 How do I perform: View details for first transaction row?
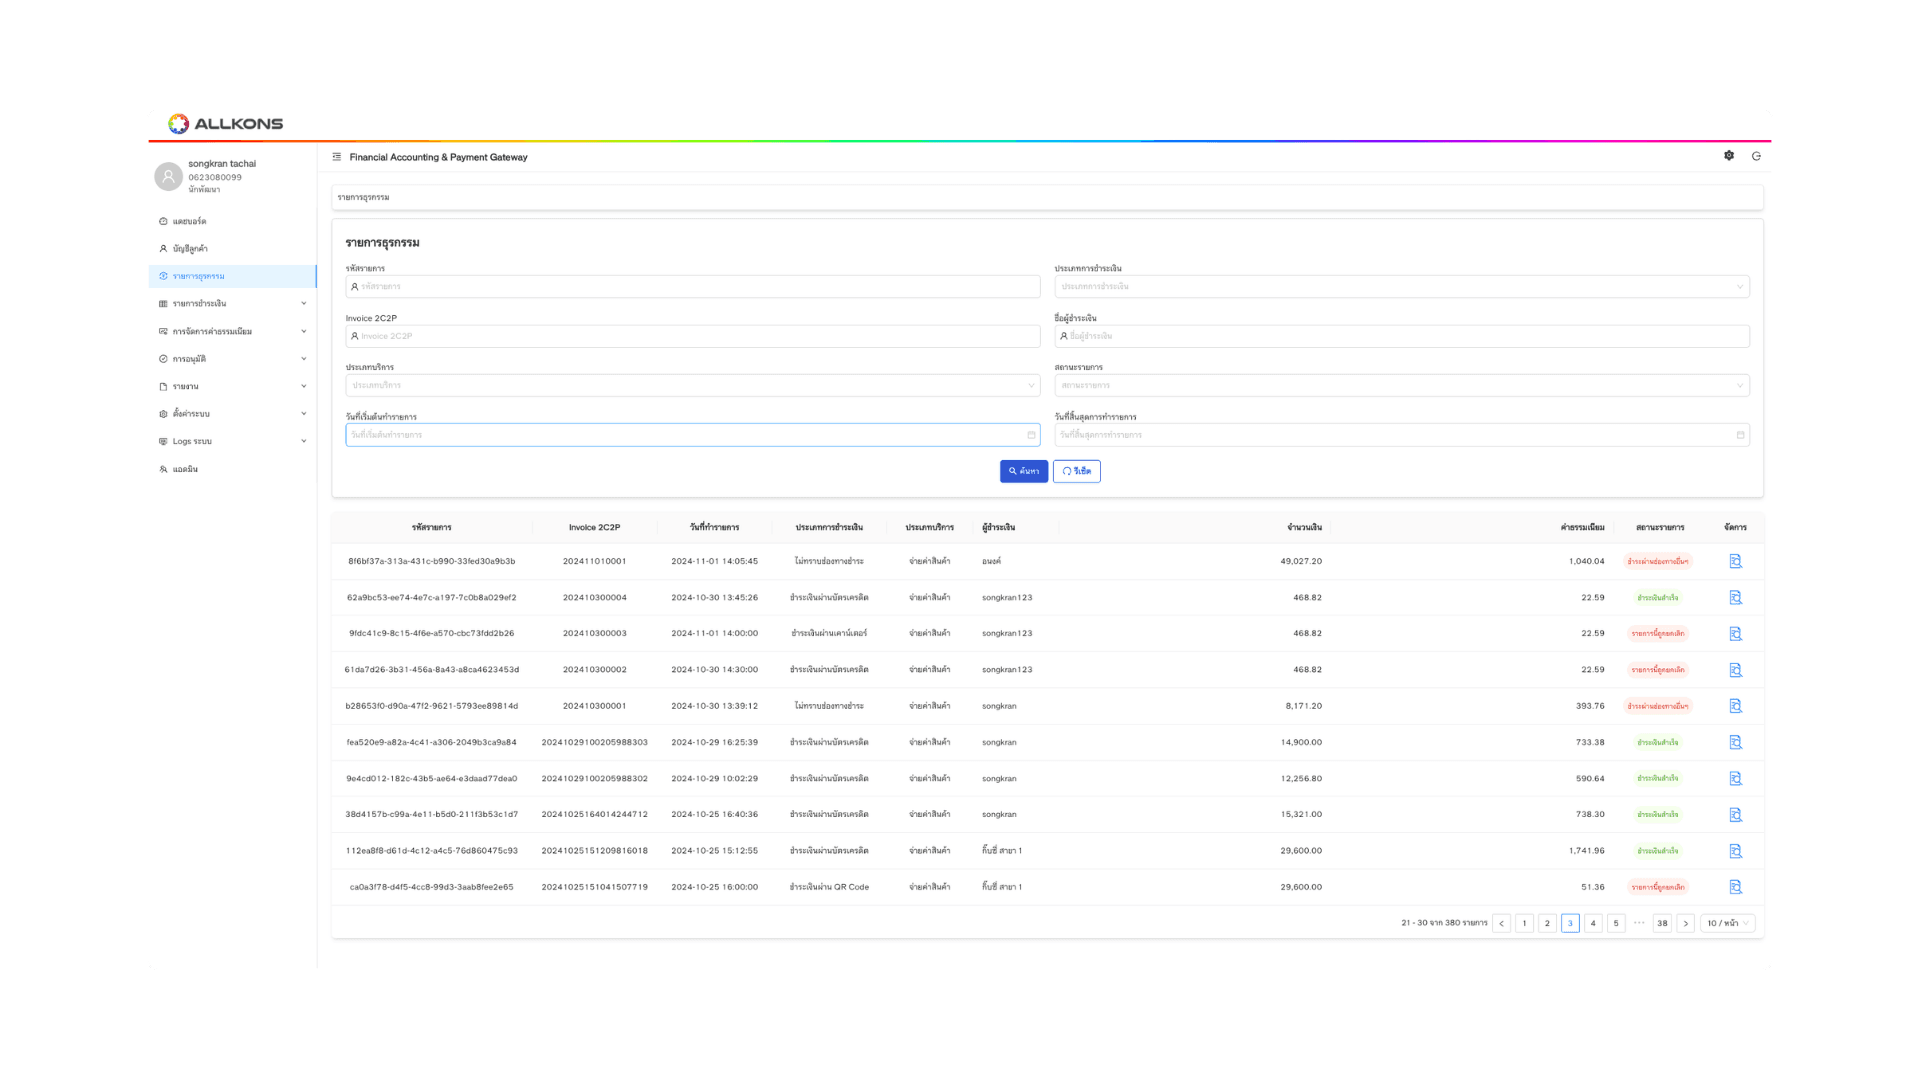pyautogui.click(x=1735, y=562)
